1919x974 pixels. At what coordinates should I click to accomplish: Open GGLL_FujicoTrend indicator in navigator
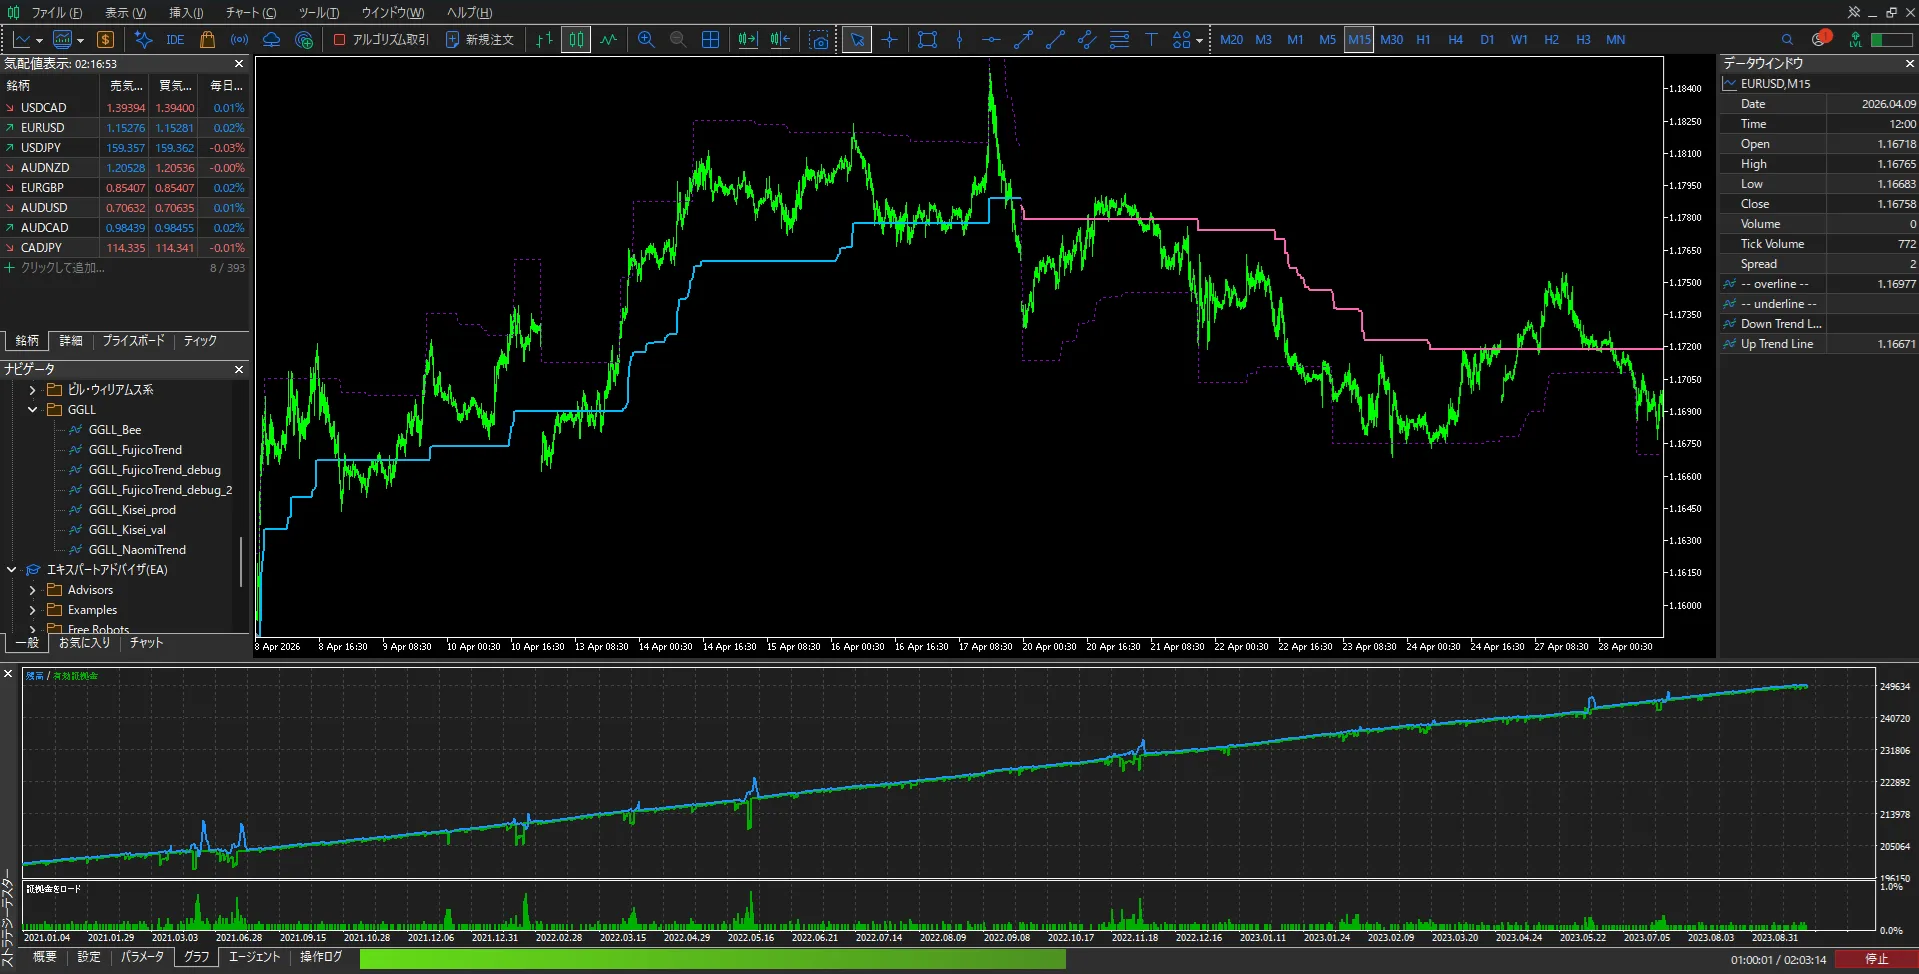tap(135, 450)
